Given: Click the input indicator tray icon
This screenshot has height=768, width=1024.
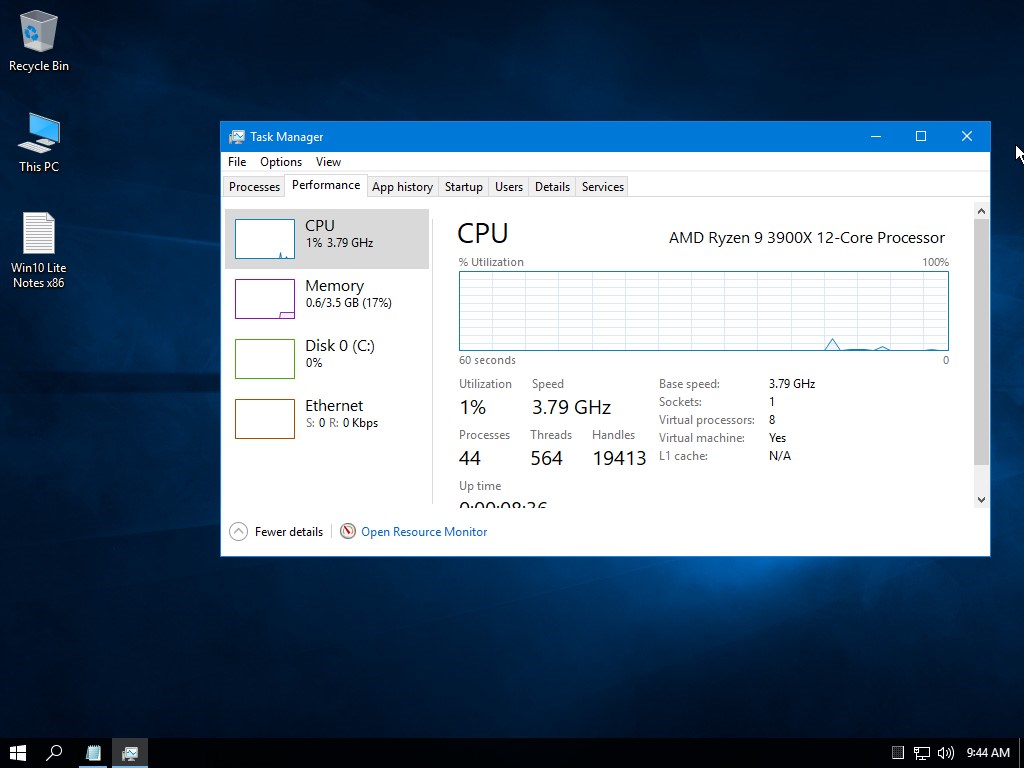Looking at the screenshot, I should (x=898, y=753).
